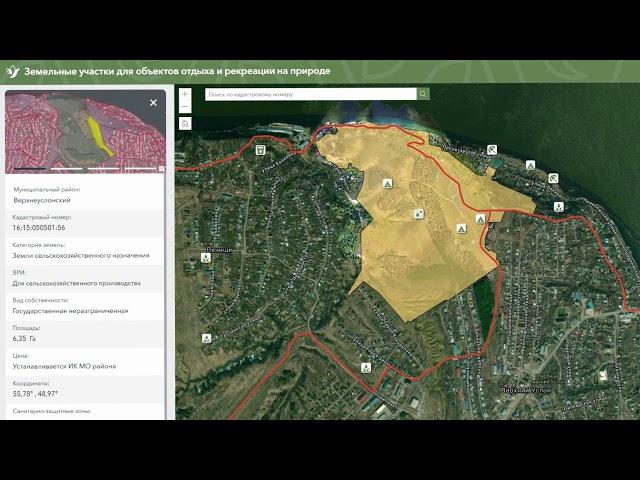Screen dimensions: 640x480
Task: Click the search magnifier button
Action: pos(423,94)
